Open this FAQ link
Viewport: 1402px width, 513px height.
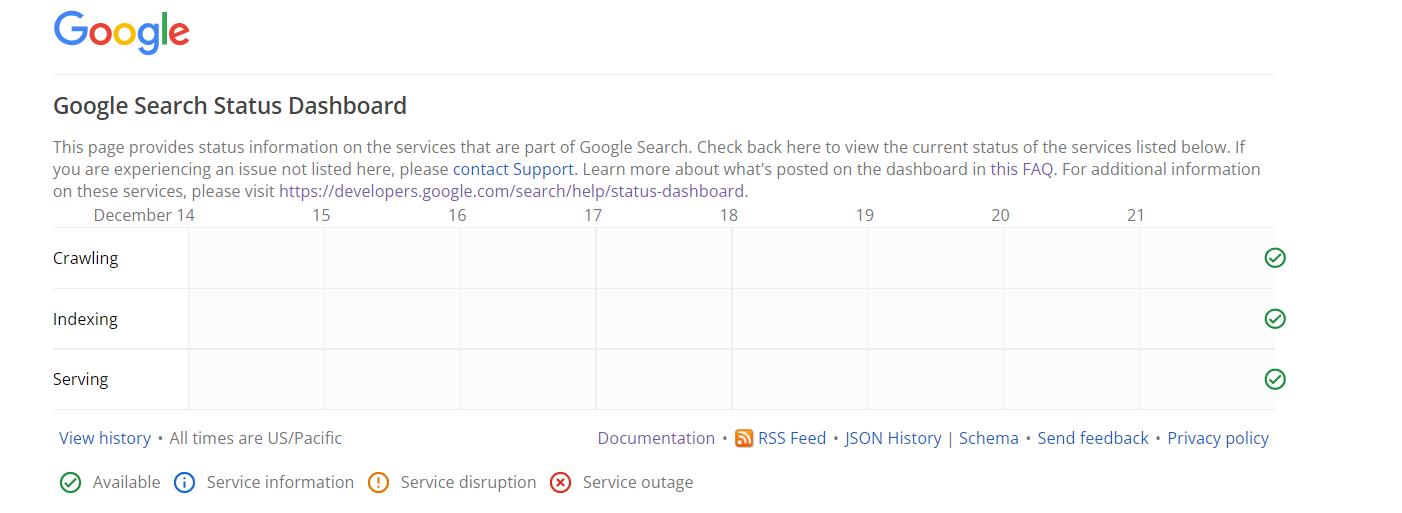pyautogui.click(x=1021, y=169)
